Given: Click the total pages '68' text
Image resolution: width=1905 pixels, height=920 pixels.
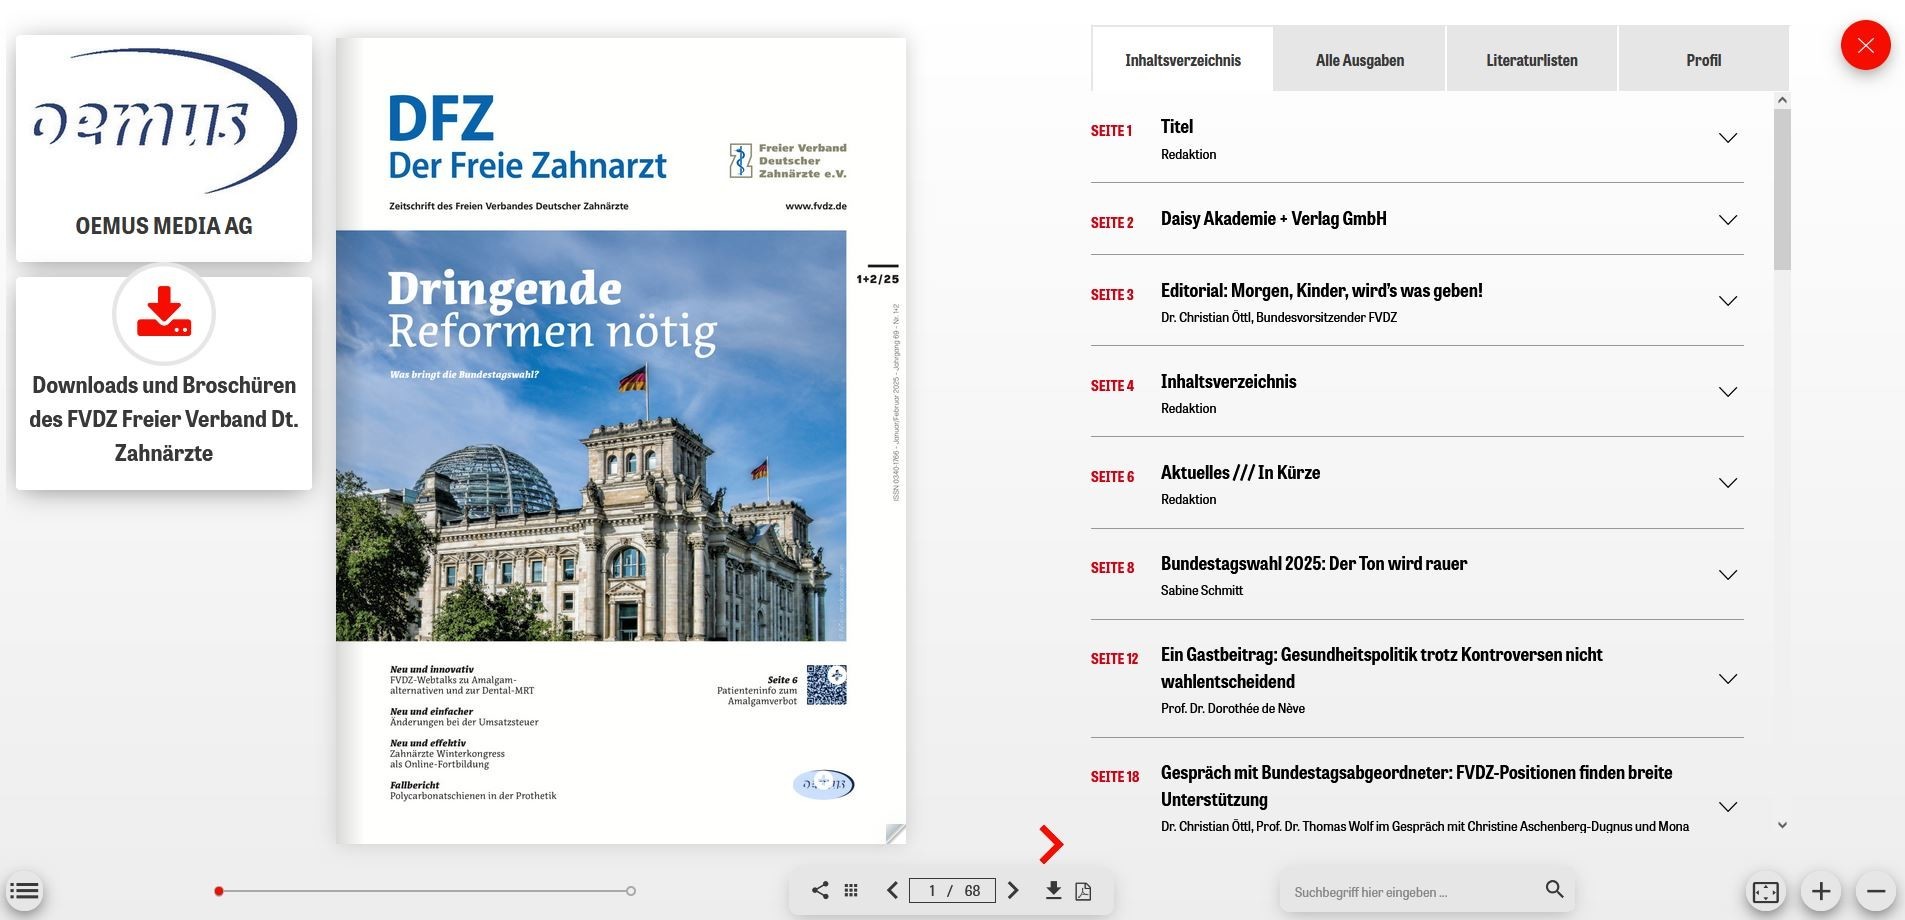Looking at the screenshot, I should (973, 891).
